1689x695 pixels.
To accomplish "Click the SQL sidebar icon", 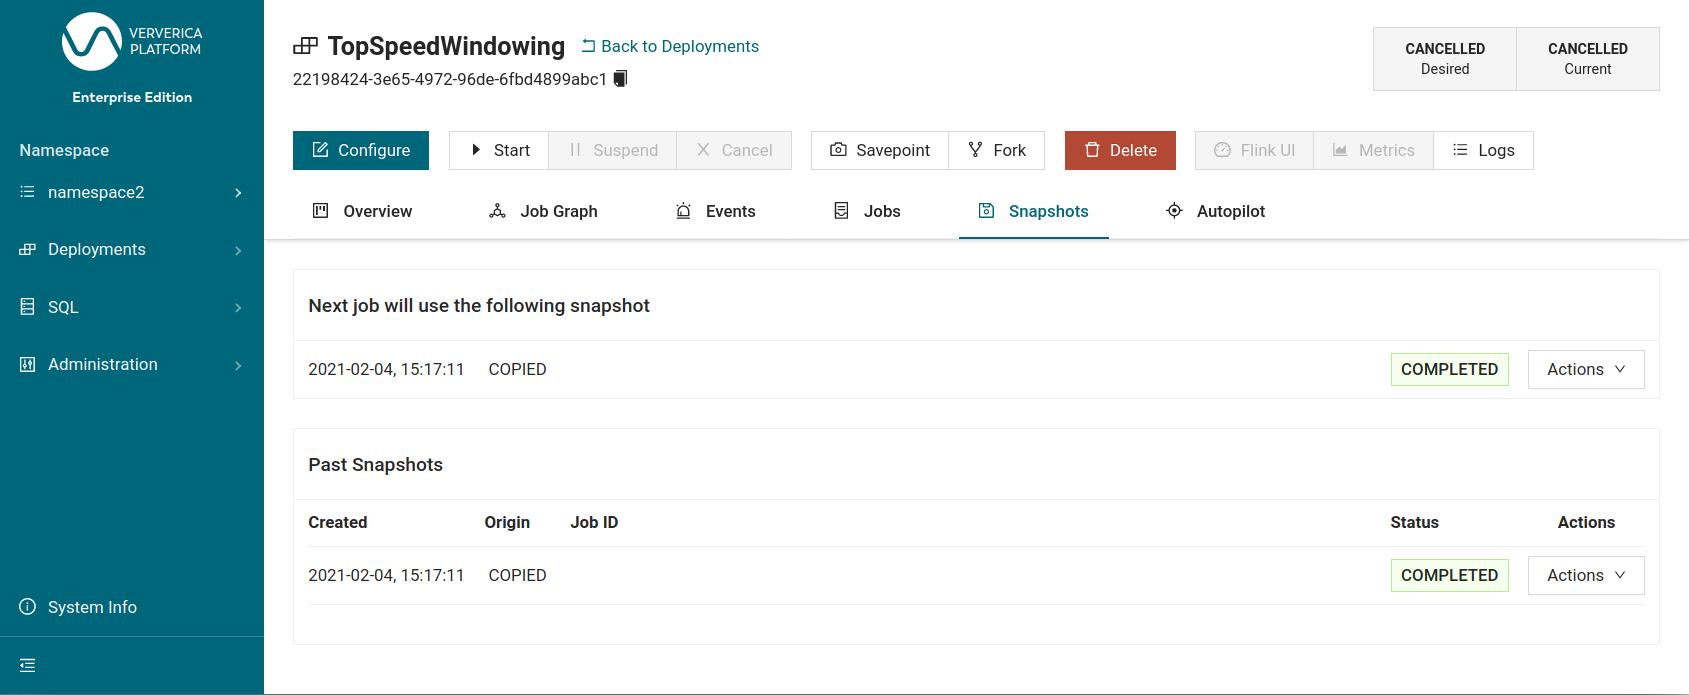I will tap(27, 307).
